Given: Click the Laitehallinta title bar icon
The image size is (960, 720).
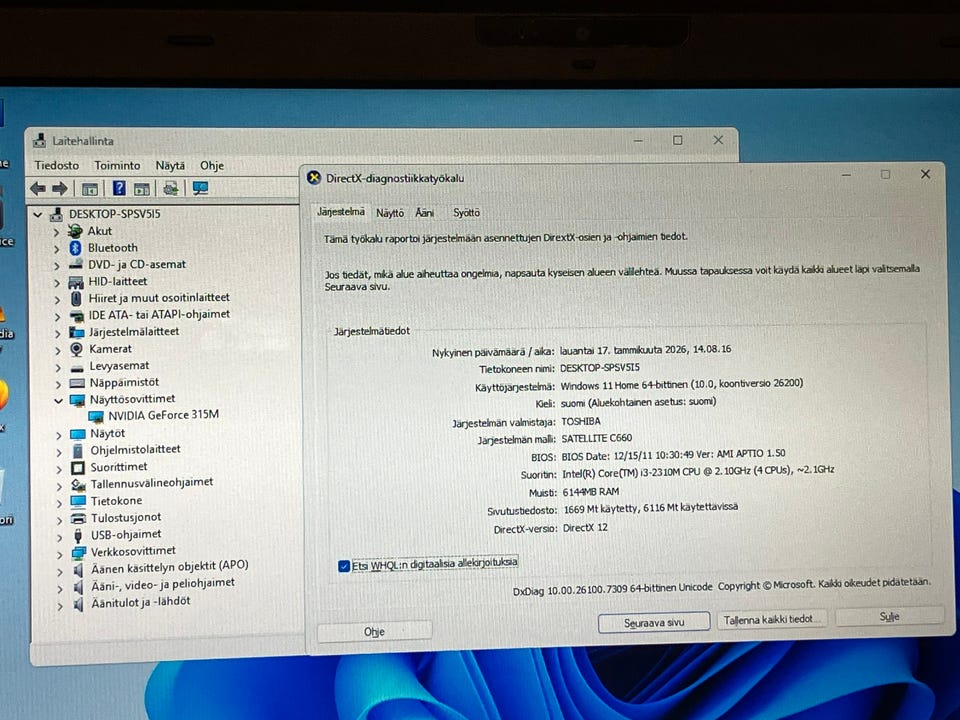Looking at the screenshot, I should pos(39,140).
